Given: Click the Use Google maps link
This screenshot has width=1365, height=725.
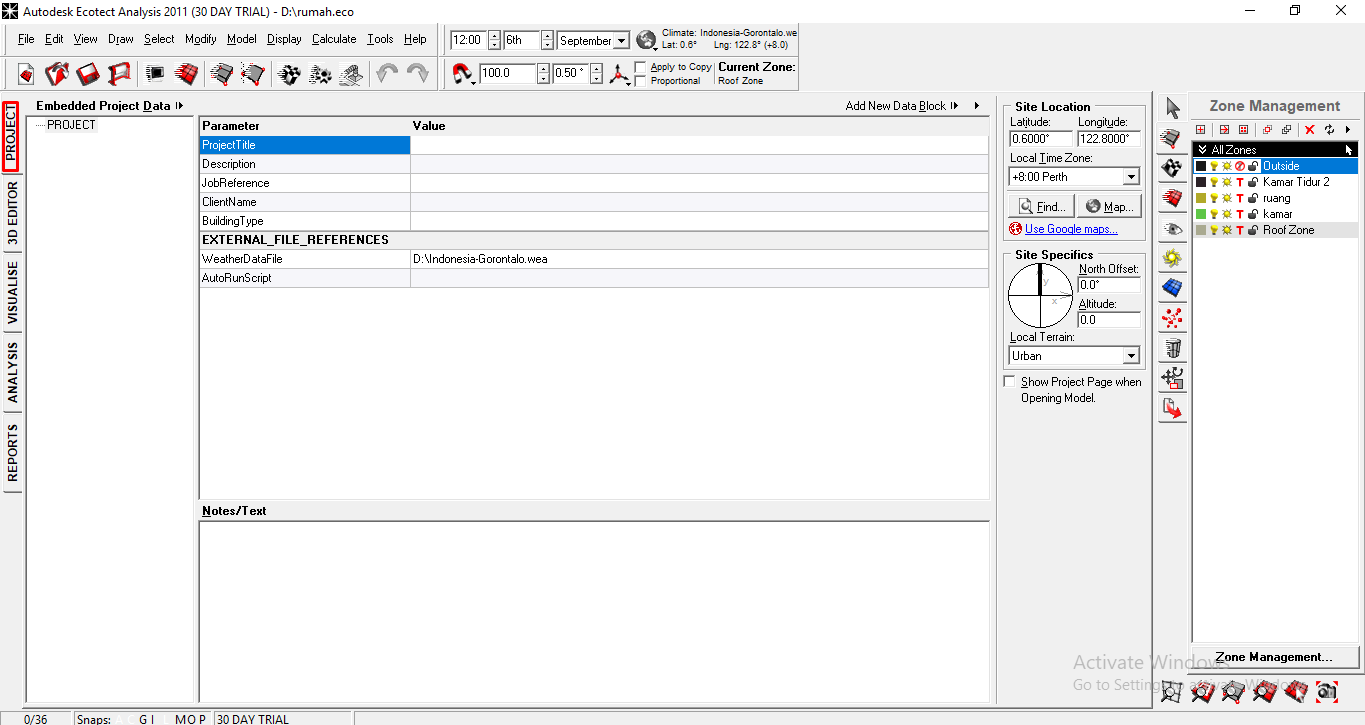Looking at the screenshot, I should tap(1070, 228).
